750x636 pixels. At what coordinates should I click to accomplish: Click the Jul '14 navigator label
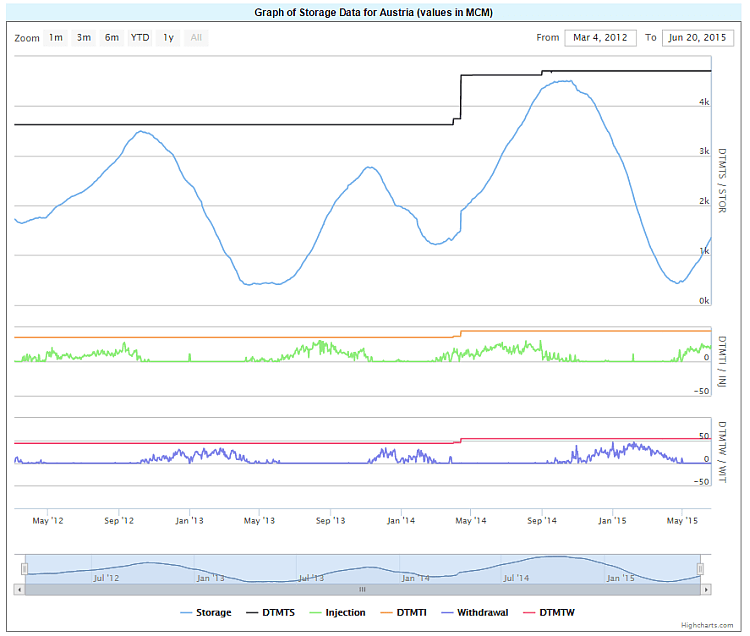(x=516, y=578)
